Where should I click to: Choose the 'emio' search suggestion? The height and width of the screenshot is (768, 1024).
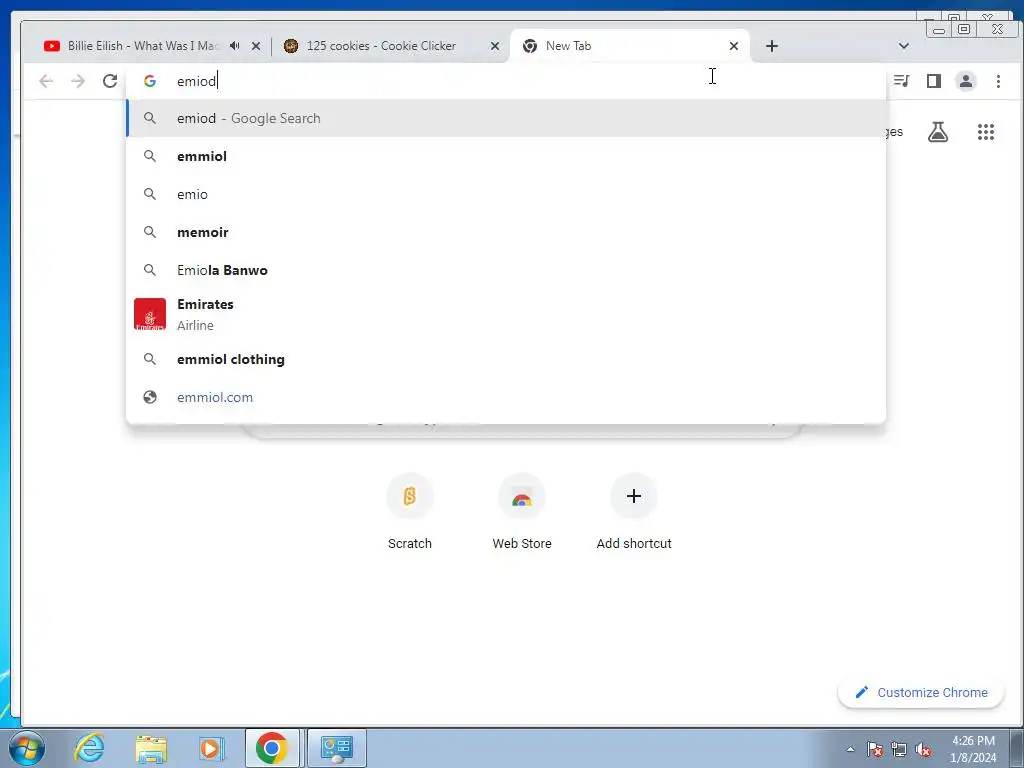click(506, 194)
